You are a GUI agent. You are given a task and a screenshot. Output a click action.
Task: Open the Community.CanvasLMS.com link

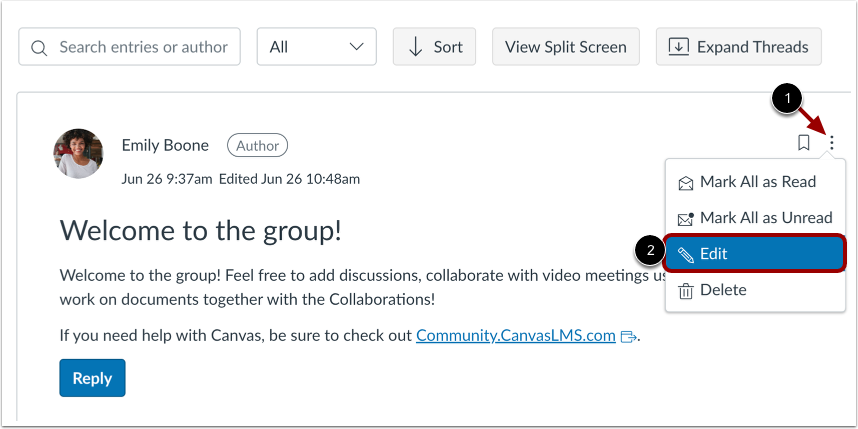515,336
